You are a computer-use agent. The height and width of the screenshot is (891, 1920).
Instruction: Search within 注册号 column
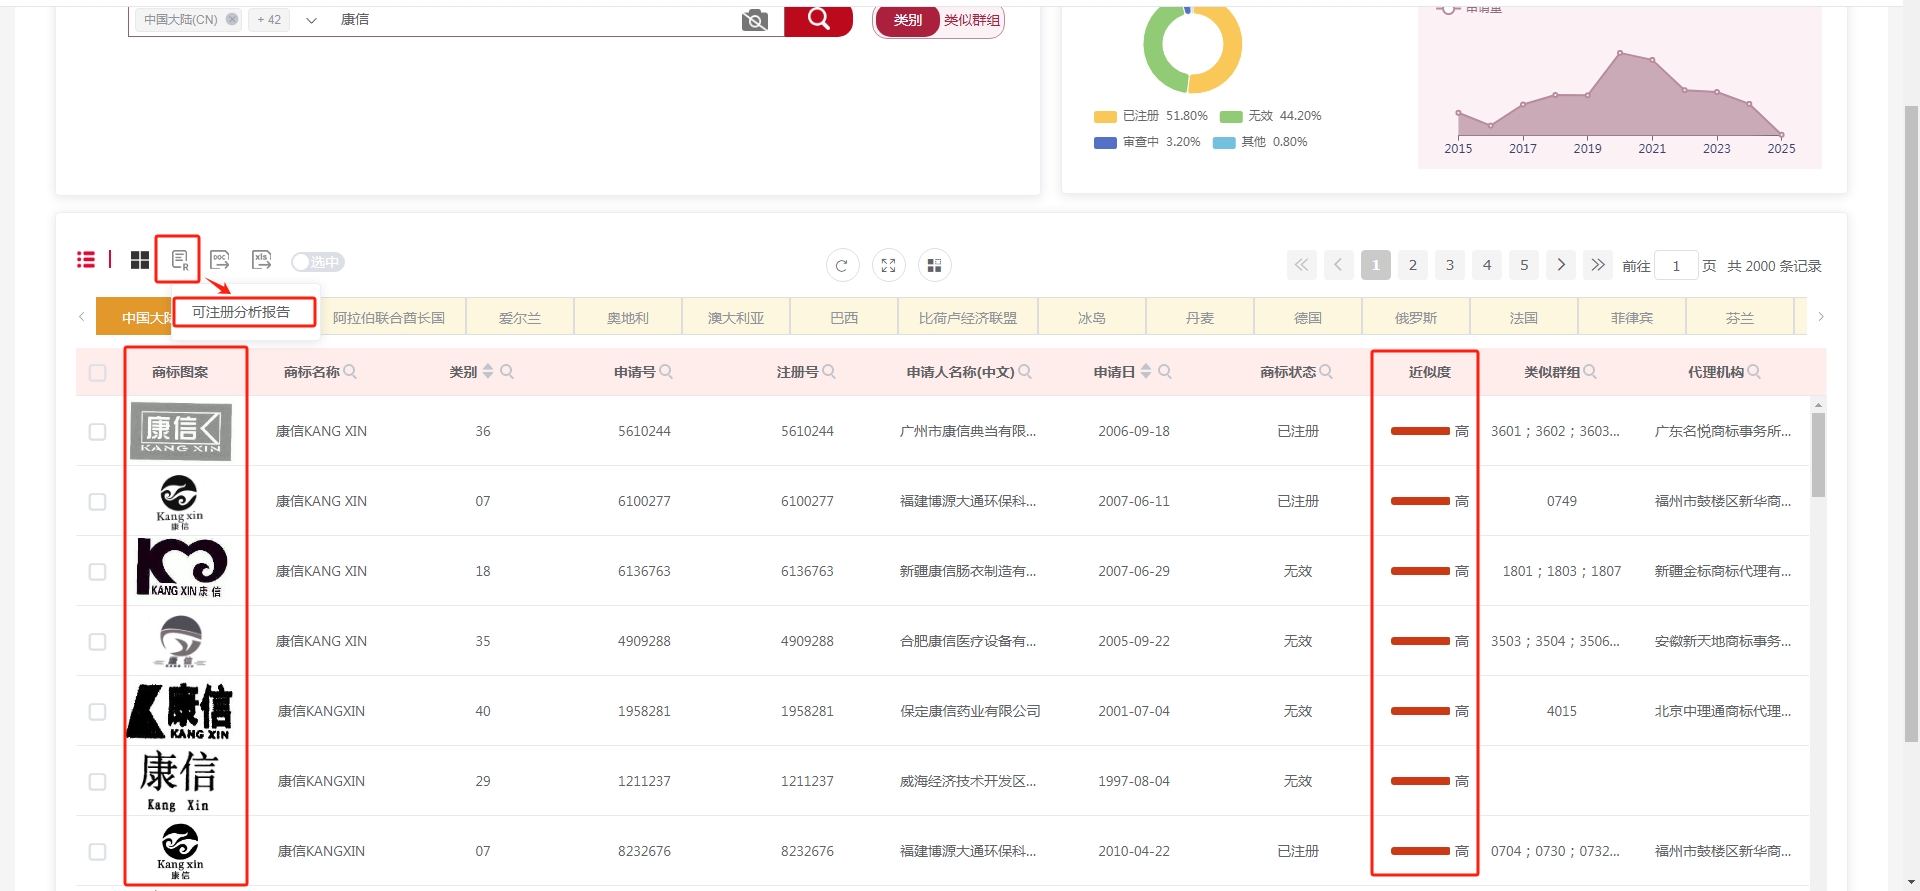pyautogui.click(x=829, y=371)
